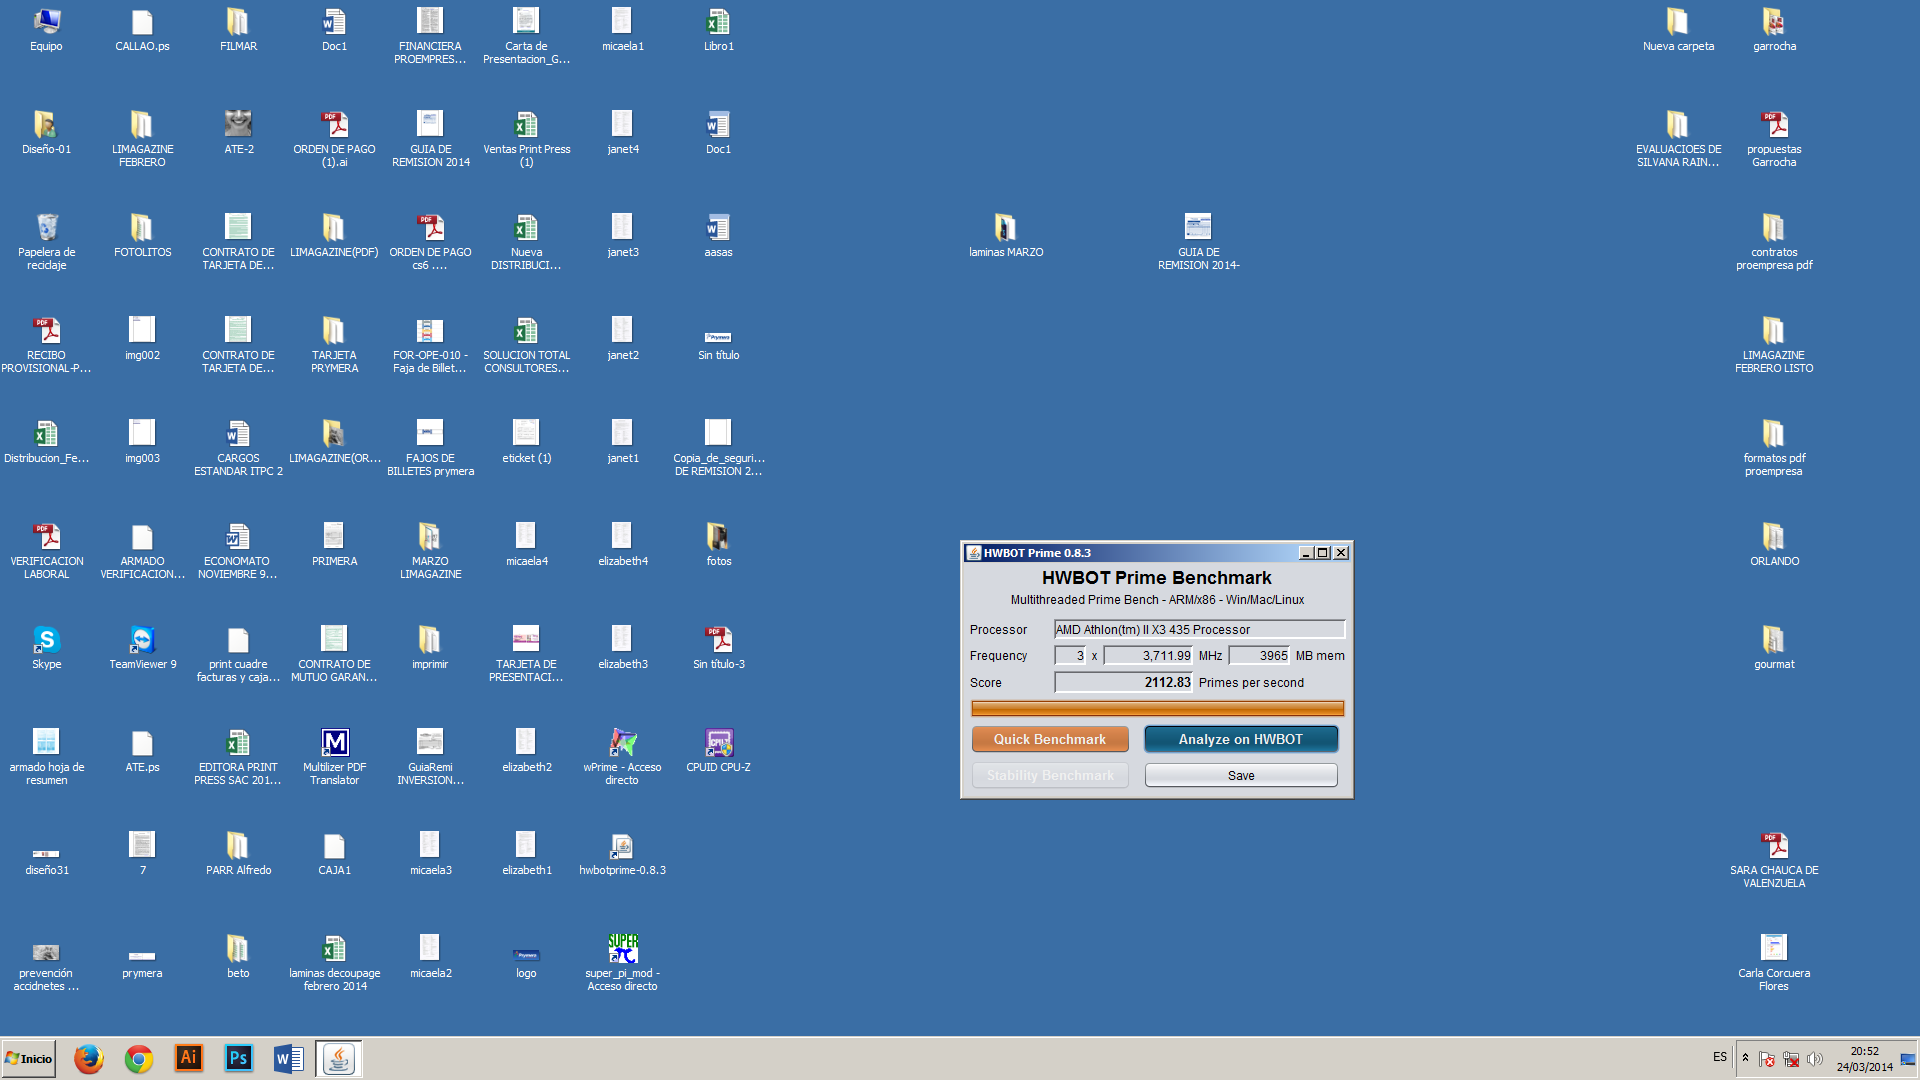1920x1080 pixels.
Task: Open Microsoft Word from the taskbar
Action: (289, 1058)
